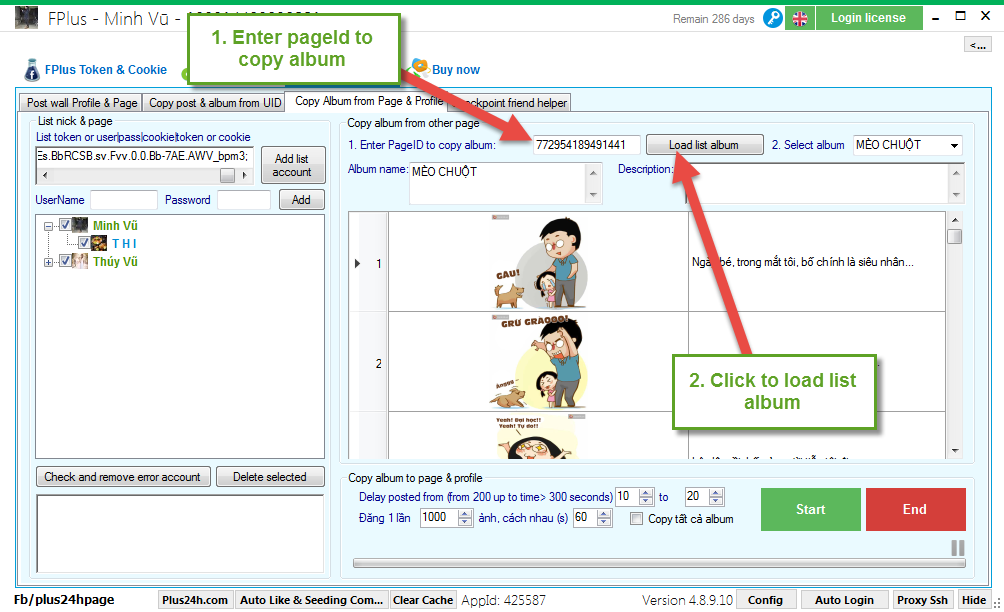This screenshot has width=1004, height=612.
Task: Expand the Thúy Vũ tree node
Action: [48, 262]
